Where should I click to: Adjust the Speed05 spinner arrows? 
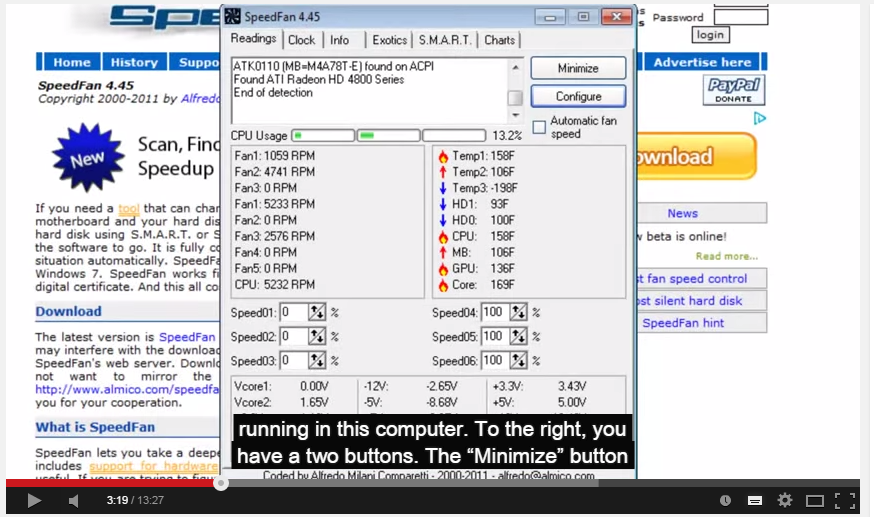coord(518,336)
